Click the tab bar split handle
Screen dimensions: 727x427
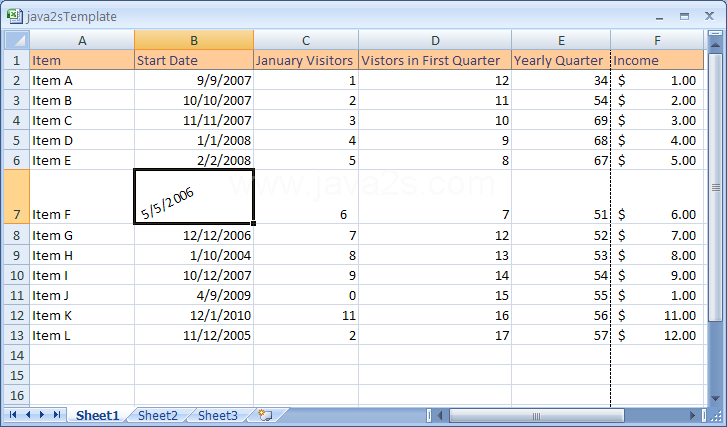click(429, 415)
